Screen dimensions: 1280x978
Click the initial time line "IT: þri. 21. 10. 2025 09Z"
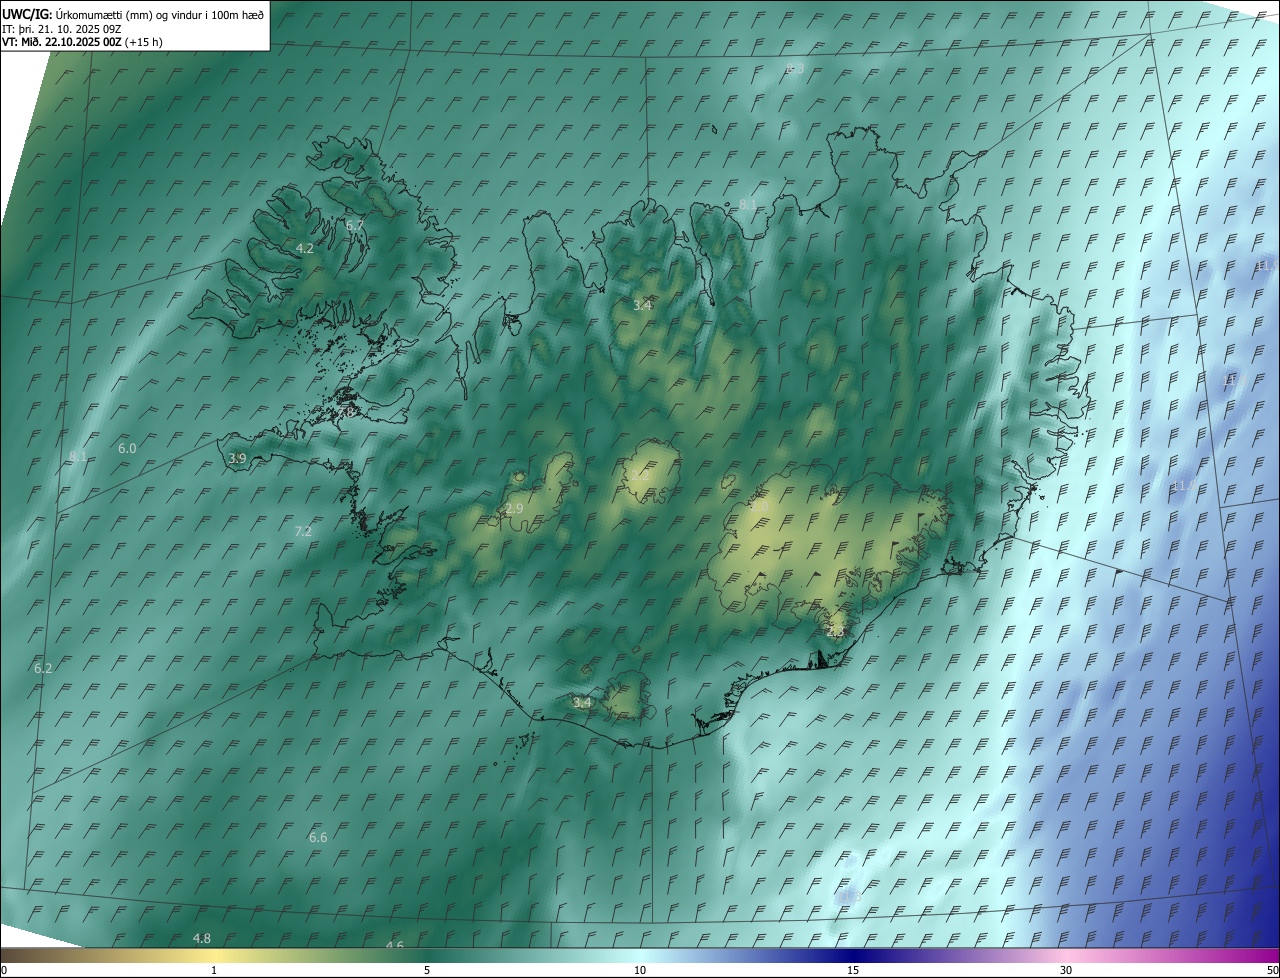coord(62,28)
